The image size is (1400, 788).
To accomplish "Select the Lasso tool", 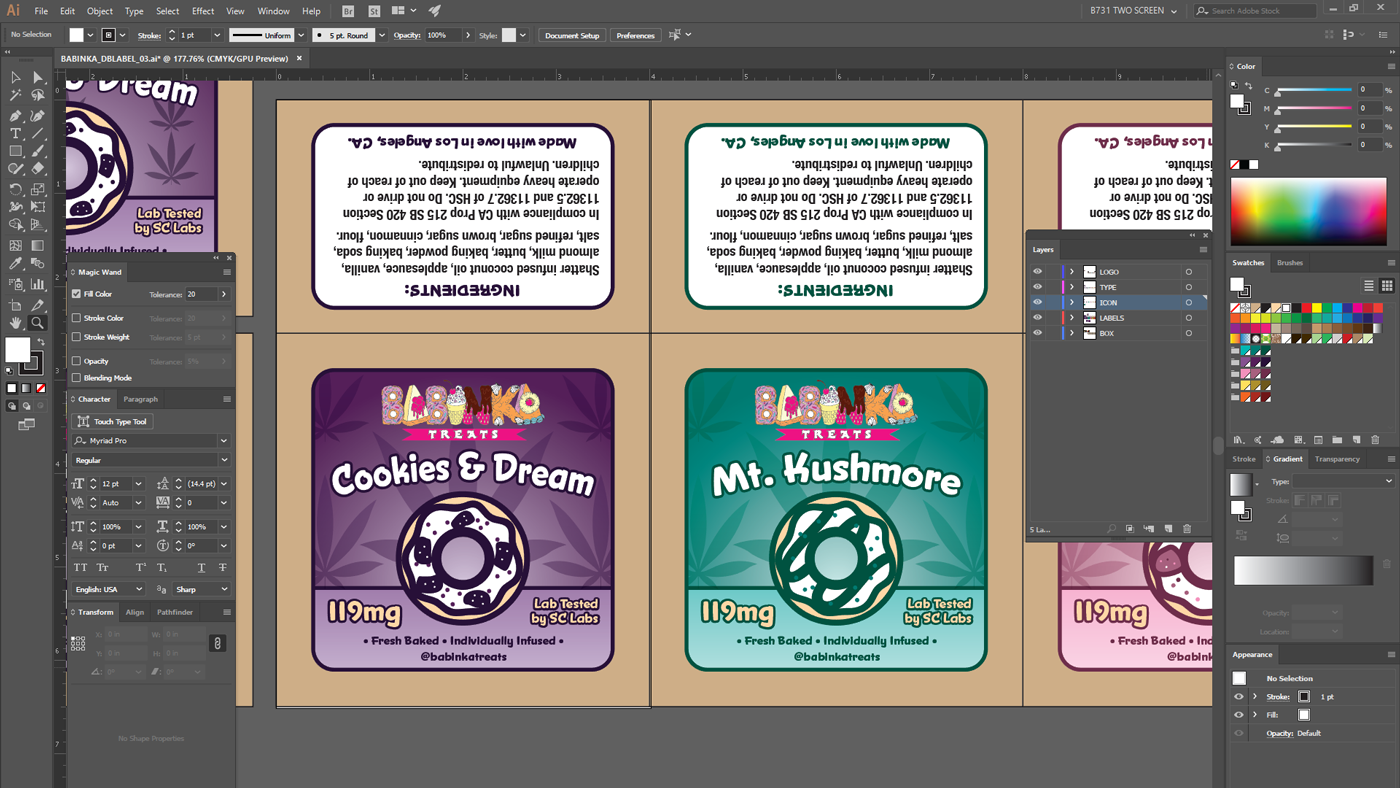I will [38, 96].
